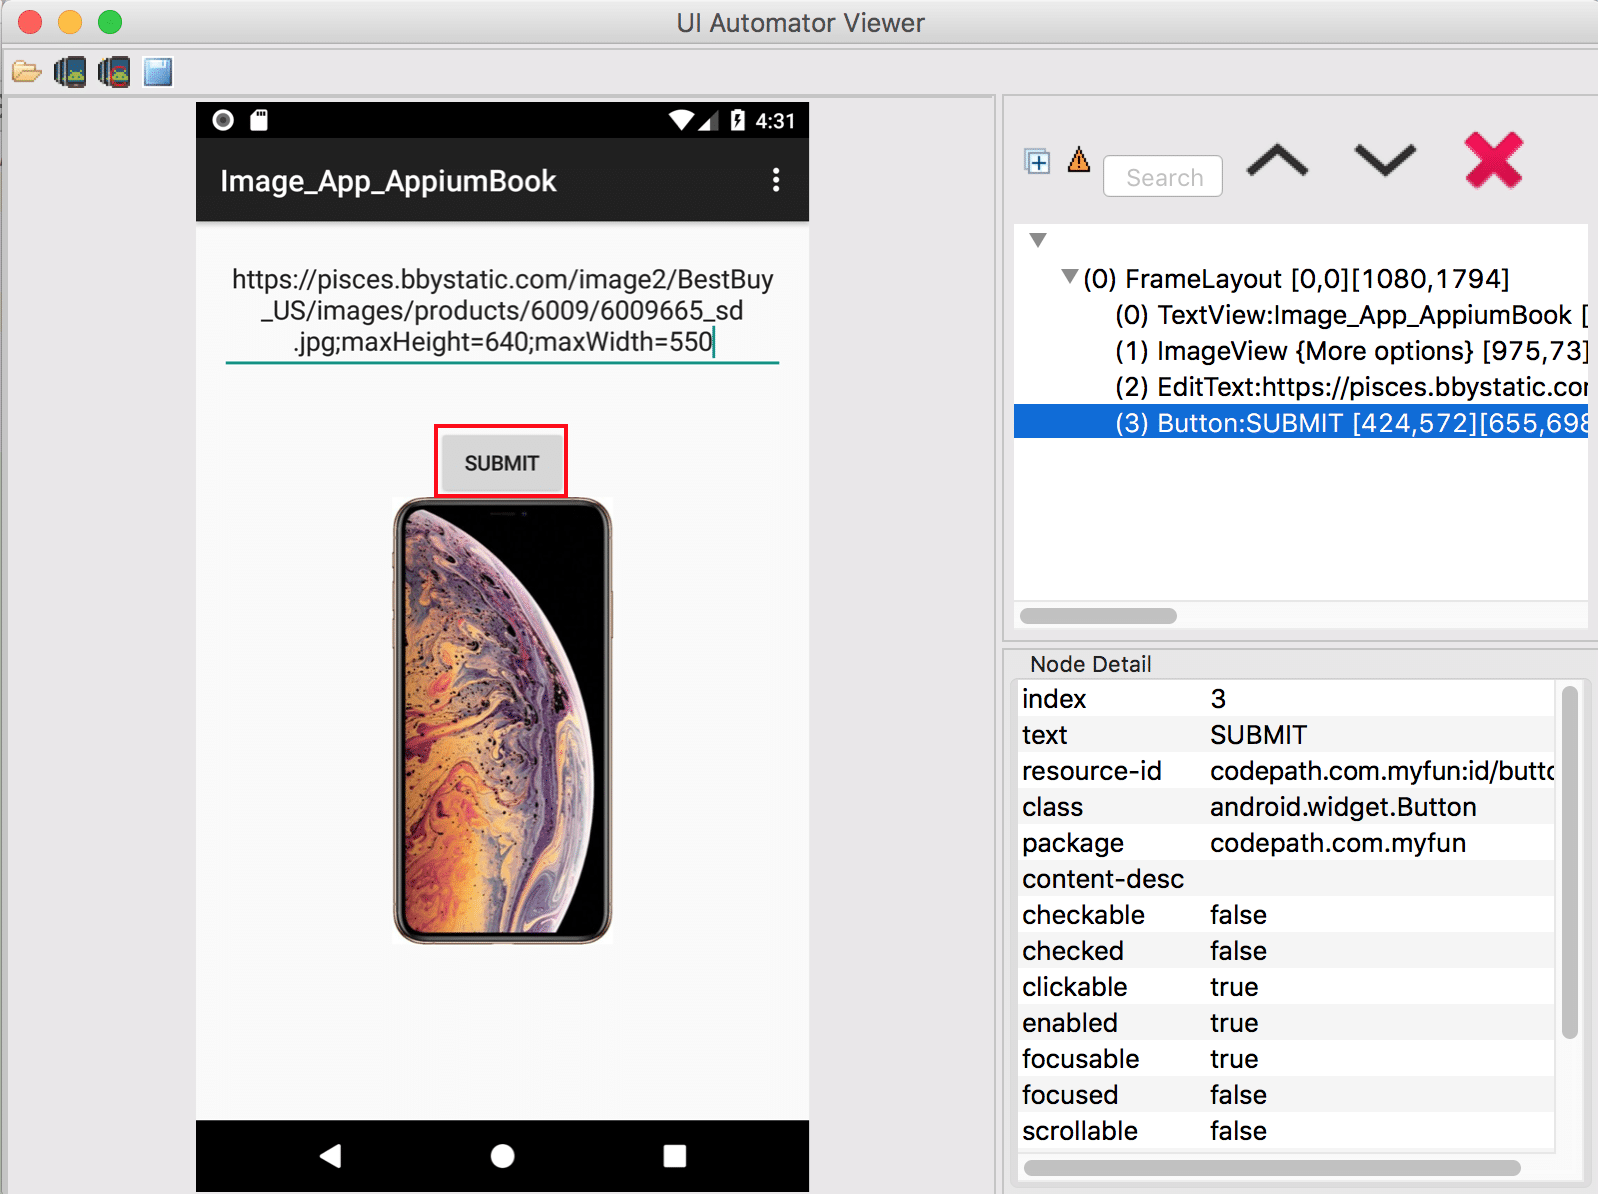Select ImageView More options tree node
1598x1194 pixels.
[x=1343, y=351]
